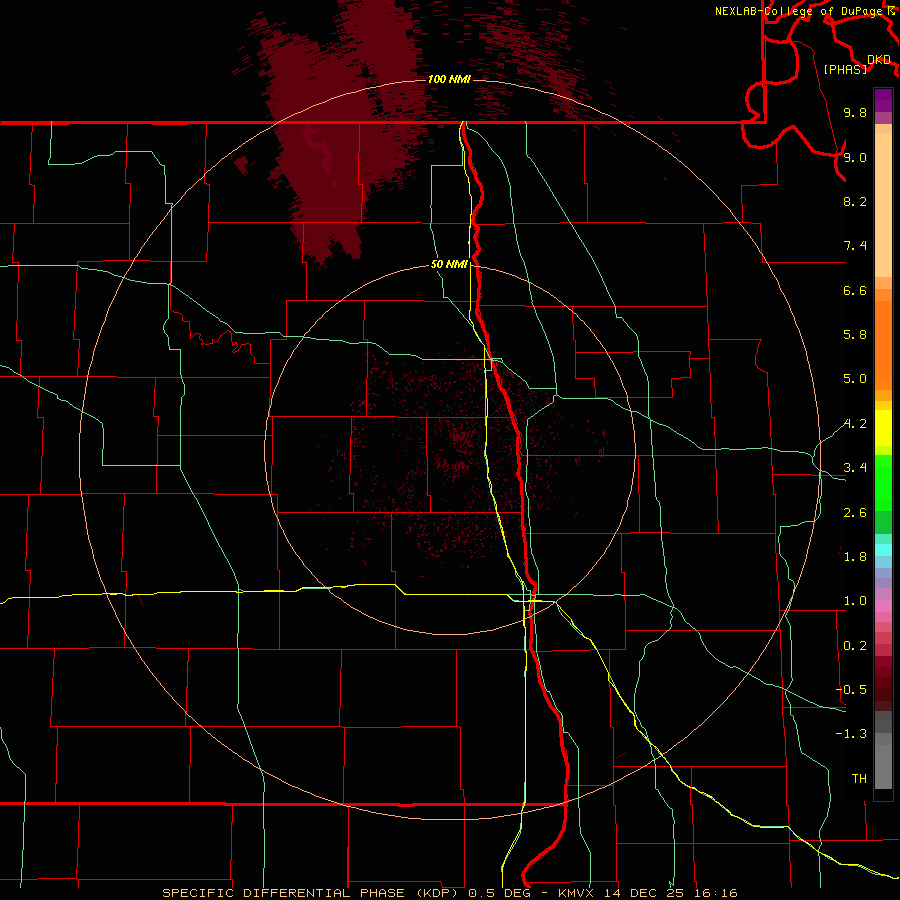Click the "SPECIFIC DIFFERENTIAL PHASE (KDP)" caption text
This screenshot has height=900, width=900.
pos(312,893)
